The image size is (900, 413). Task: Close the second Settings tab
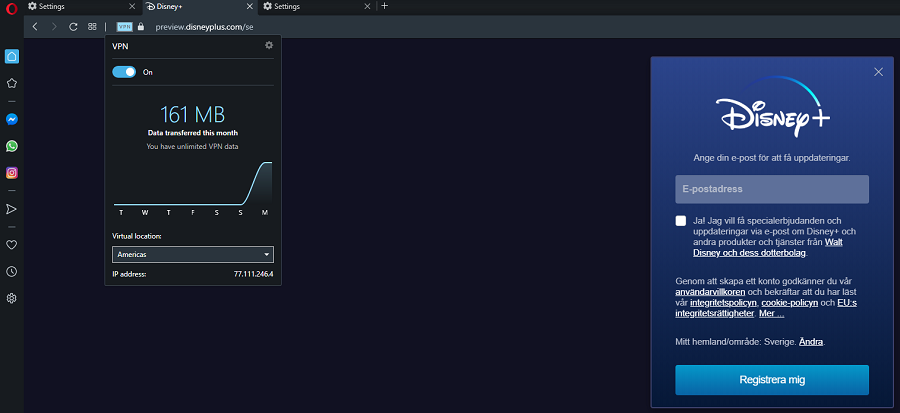(367, 6)
